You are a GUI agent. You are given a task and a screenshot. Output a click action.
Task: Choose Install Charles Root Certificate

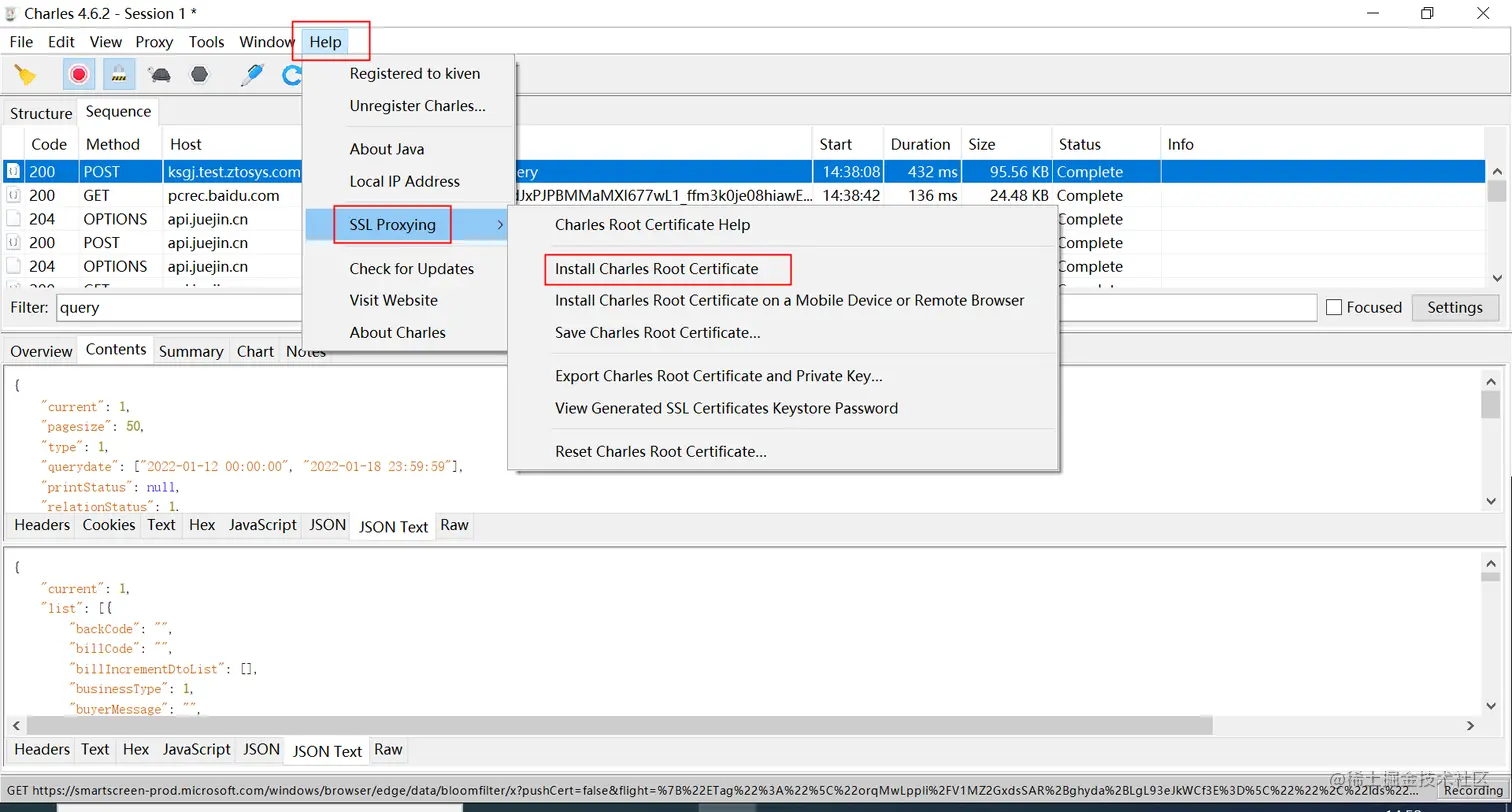656,269
